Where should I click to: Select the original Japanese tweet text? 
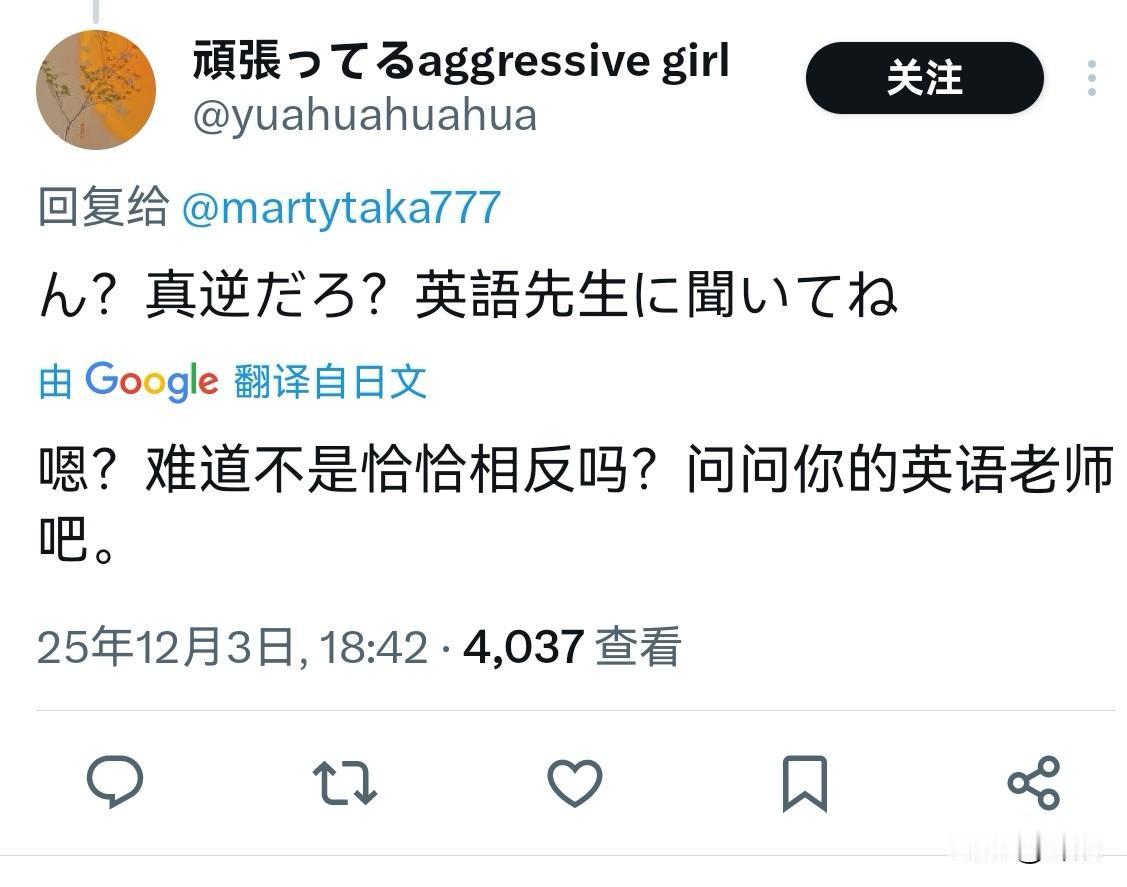coord(469,295)
